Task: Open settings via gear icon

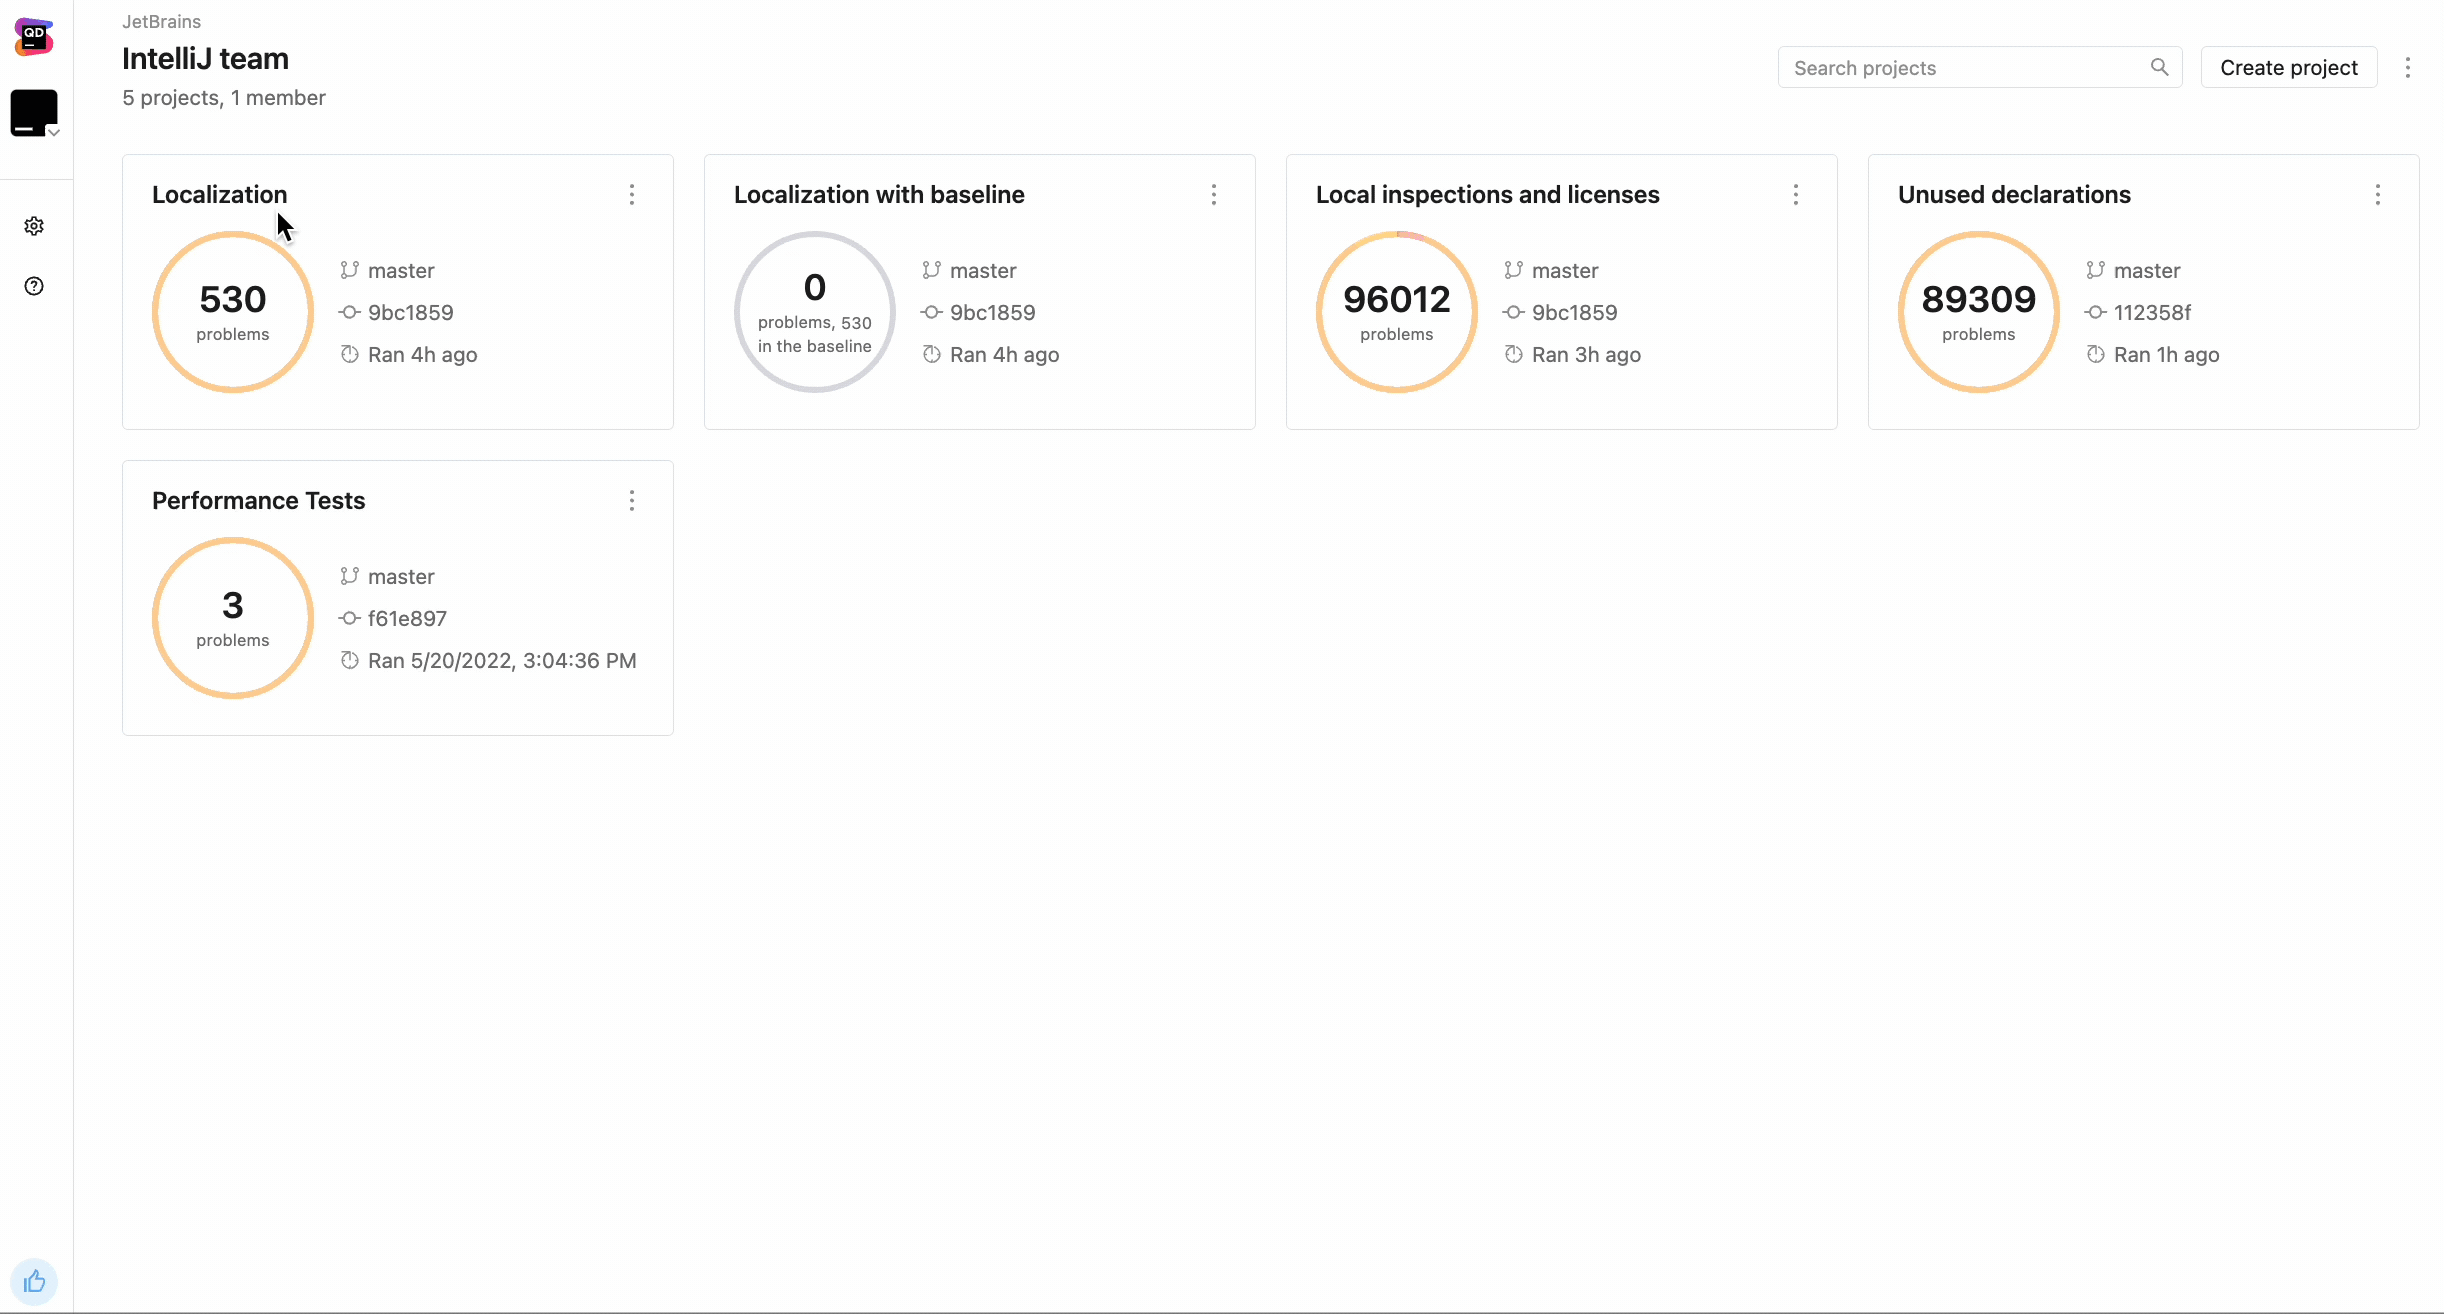Action: click(x=34, y=226)
